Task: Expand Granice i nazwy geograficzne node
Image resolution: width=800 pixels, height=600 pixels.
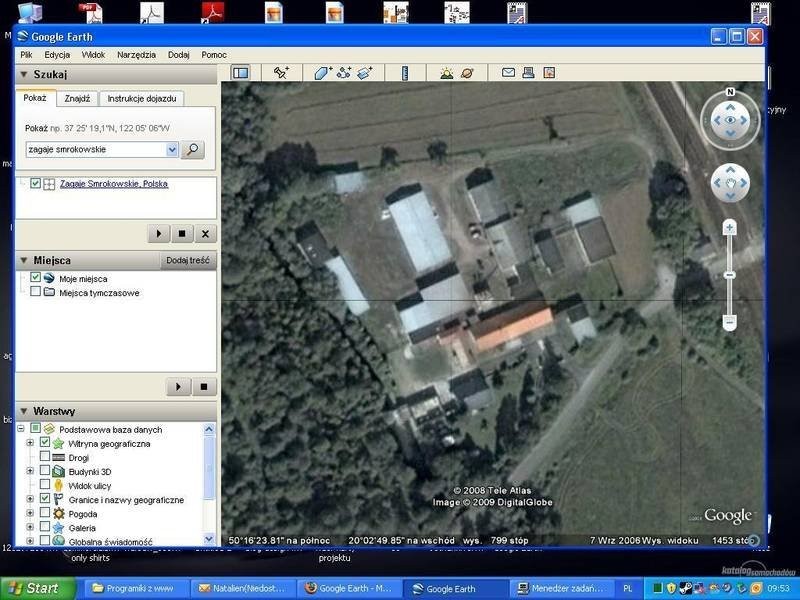Action: coord(30,499)
